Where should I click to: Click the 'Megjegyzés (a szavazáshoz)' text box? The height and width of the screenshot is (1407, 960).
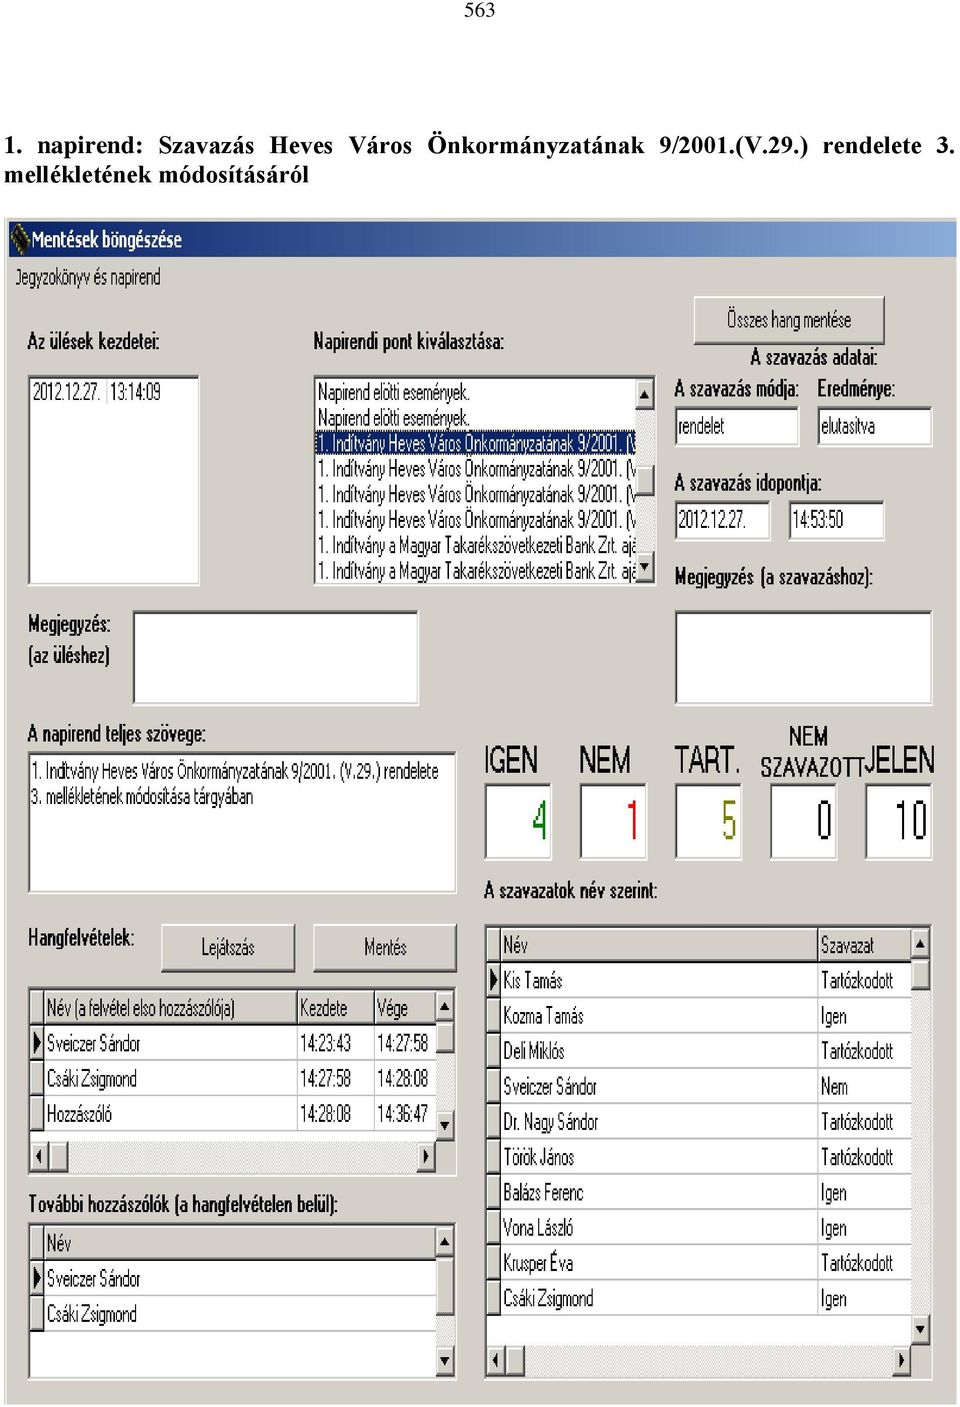(803, 658)
